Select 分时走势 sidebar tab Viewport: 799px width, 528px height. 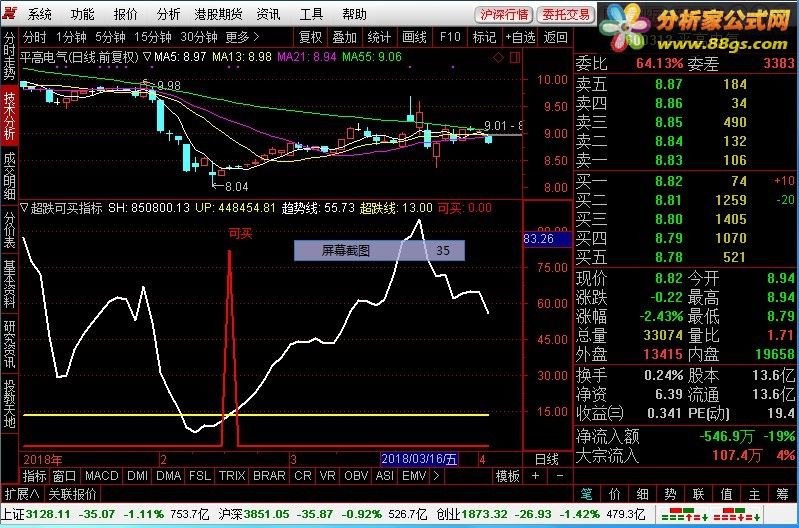click(x=10, y=56)
